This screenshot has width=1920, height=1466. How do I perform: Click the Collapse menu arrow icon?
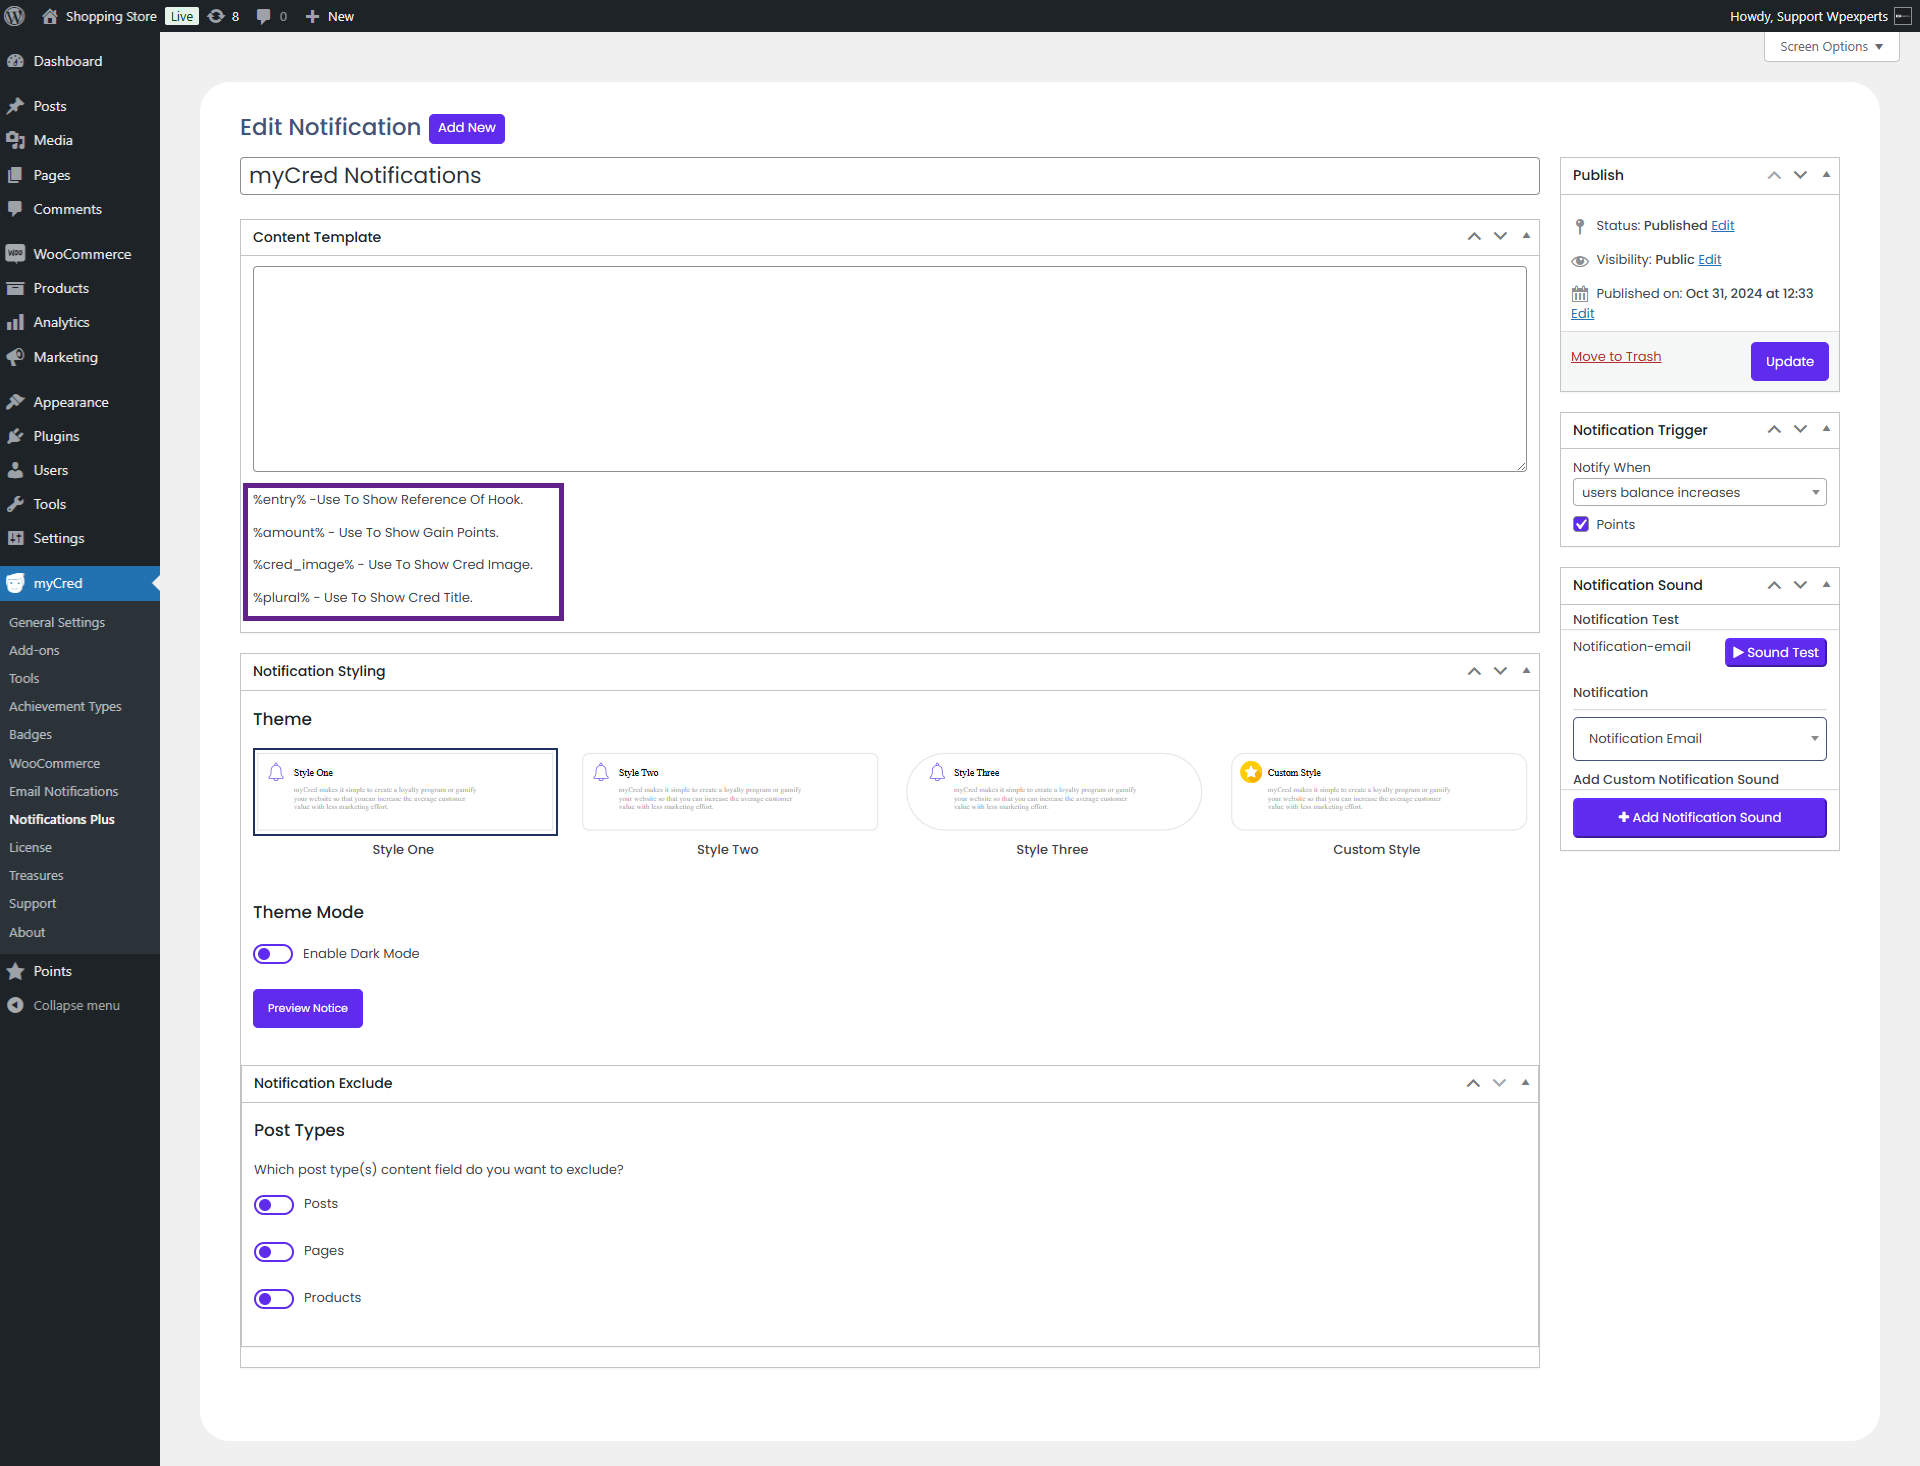click(16, 1005)
